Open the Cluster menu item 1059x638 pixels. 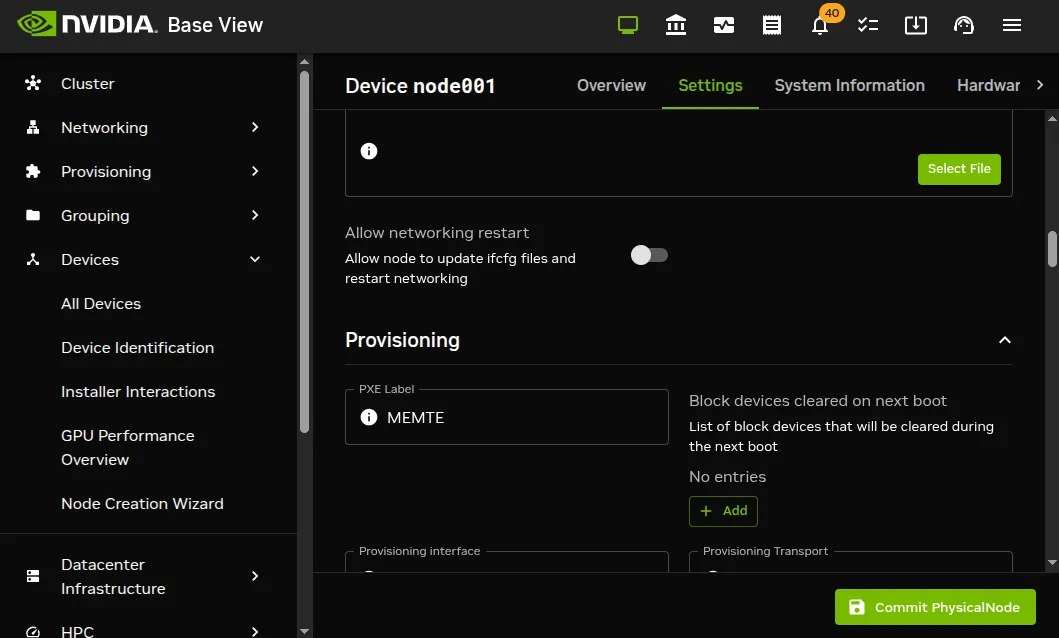pyautogui.click(x=87, y=83)
